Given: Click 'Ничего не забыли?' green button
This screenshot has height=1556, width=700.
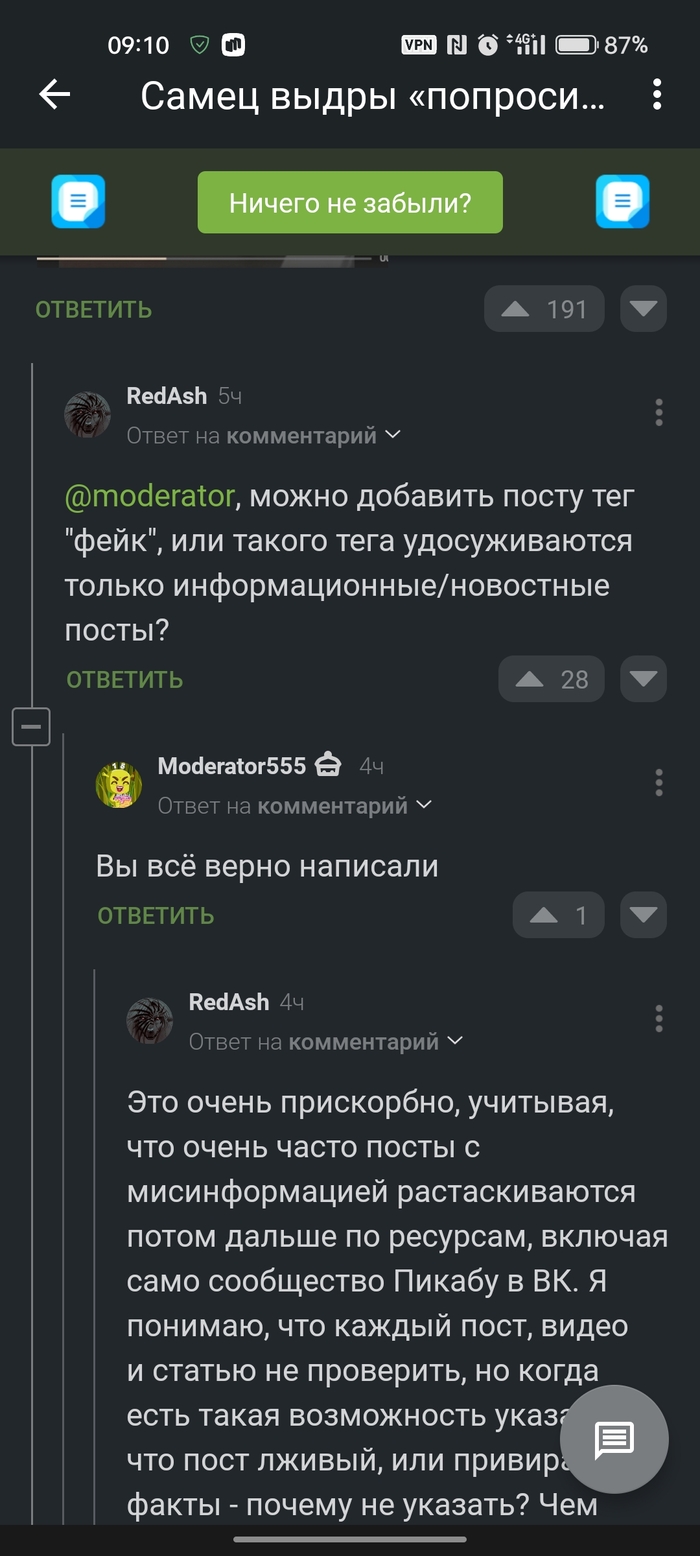Looking at the screenshot, I should pos(350,203).
